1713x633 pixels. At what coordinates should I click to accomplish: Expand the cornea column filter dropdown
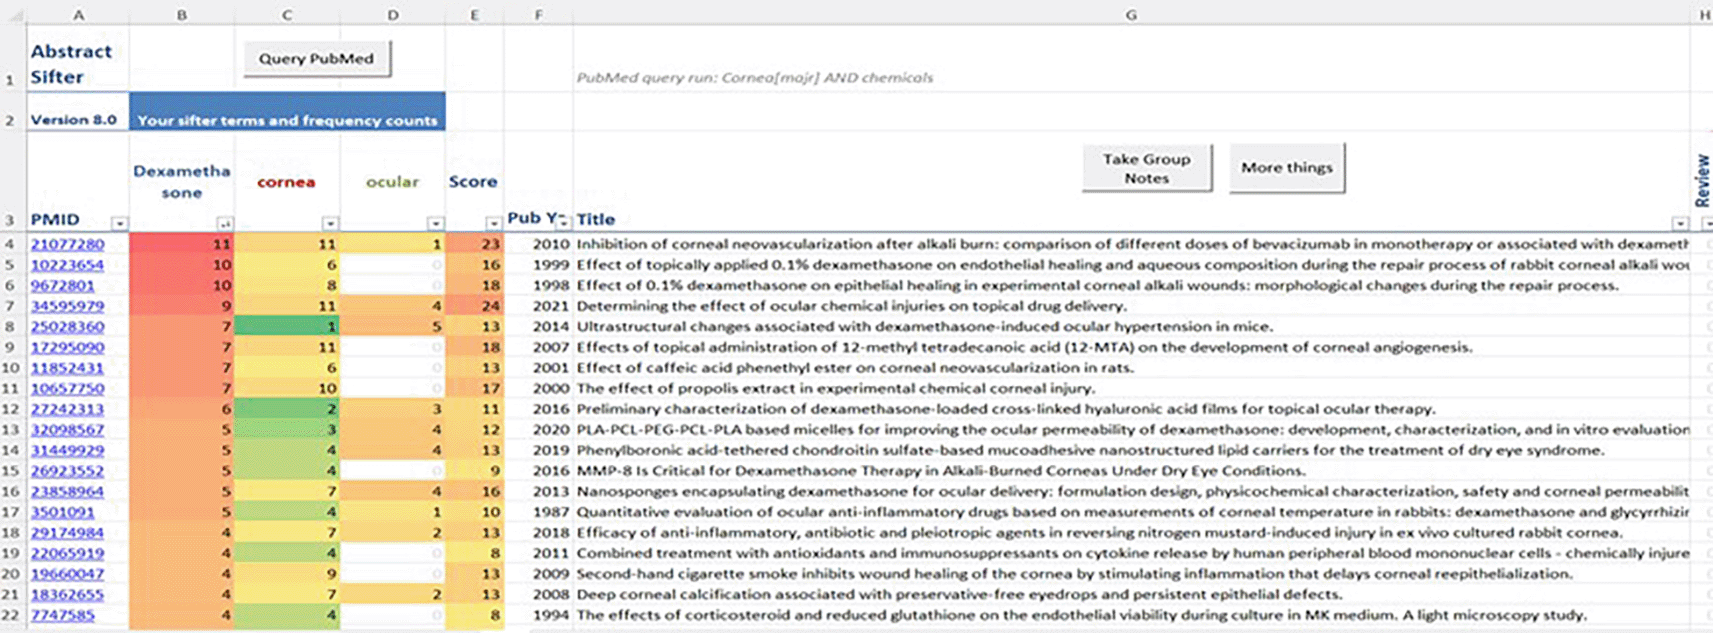(x=330, y=223)
